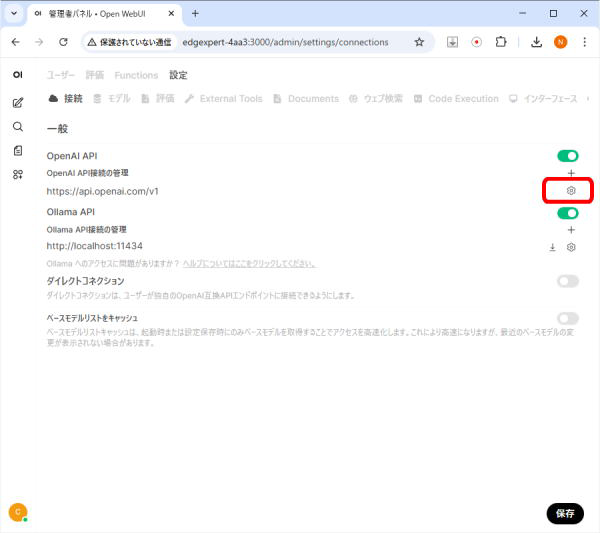Expand Chrome tab search dropdown arrow
Image resolution: width=600 pixels, height=533 pixels.
[x=14, y=14]
